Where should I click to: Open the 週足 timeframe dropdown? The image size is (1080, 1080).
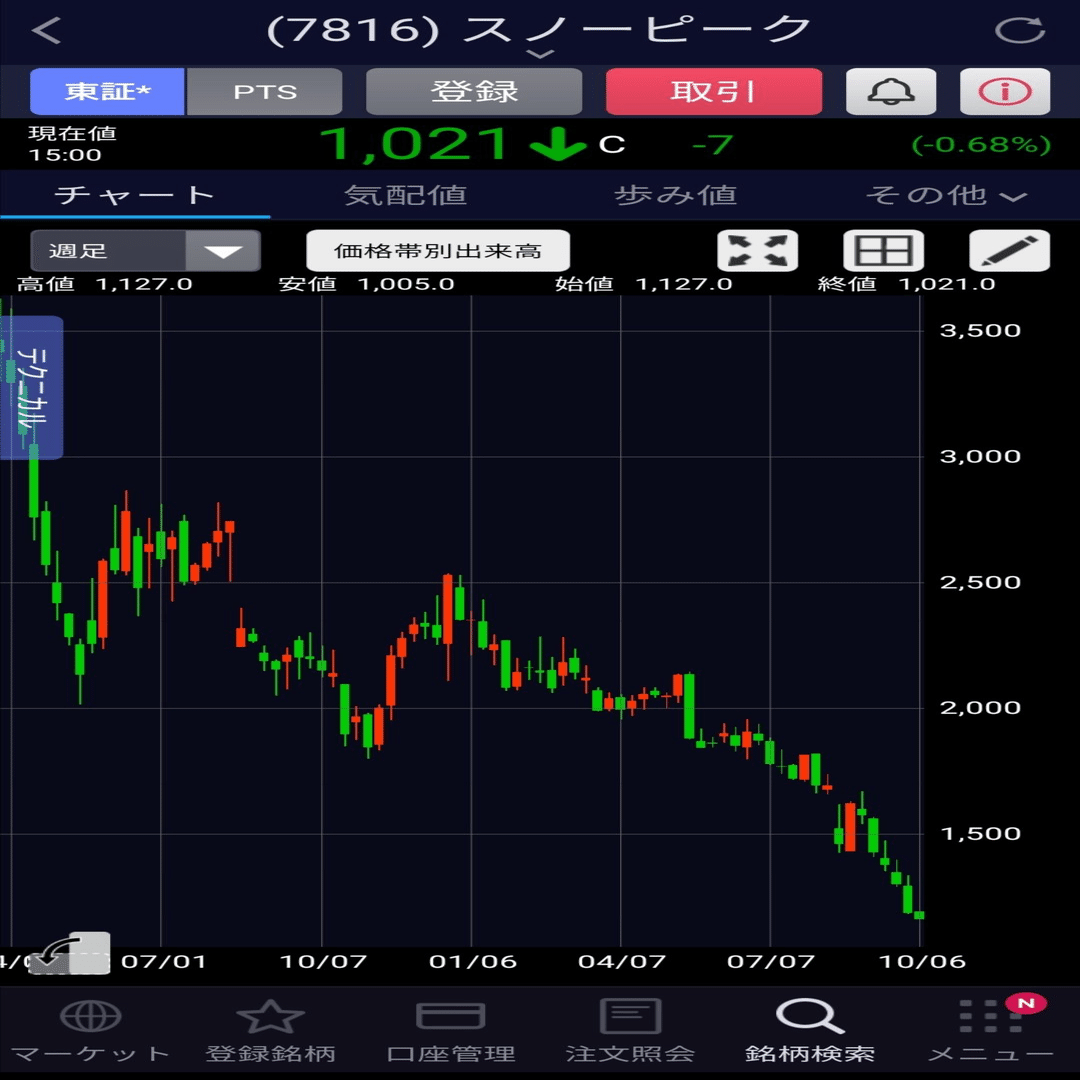(x=145, y=251)
